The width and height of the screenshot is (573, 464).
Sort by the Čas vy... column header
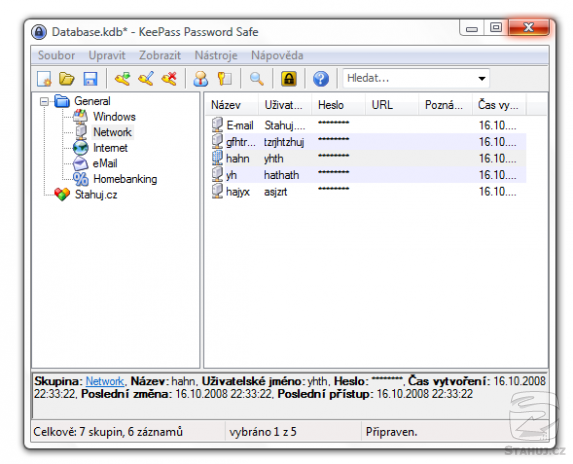pos(499,105)
